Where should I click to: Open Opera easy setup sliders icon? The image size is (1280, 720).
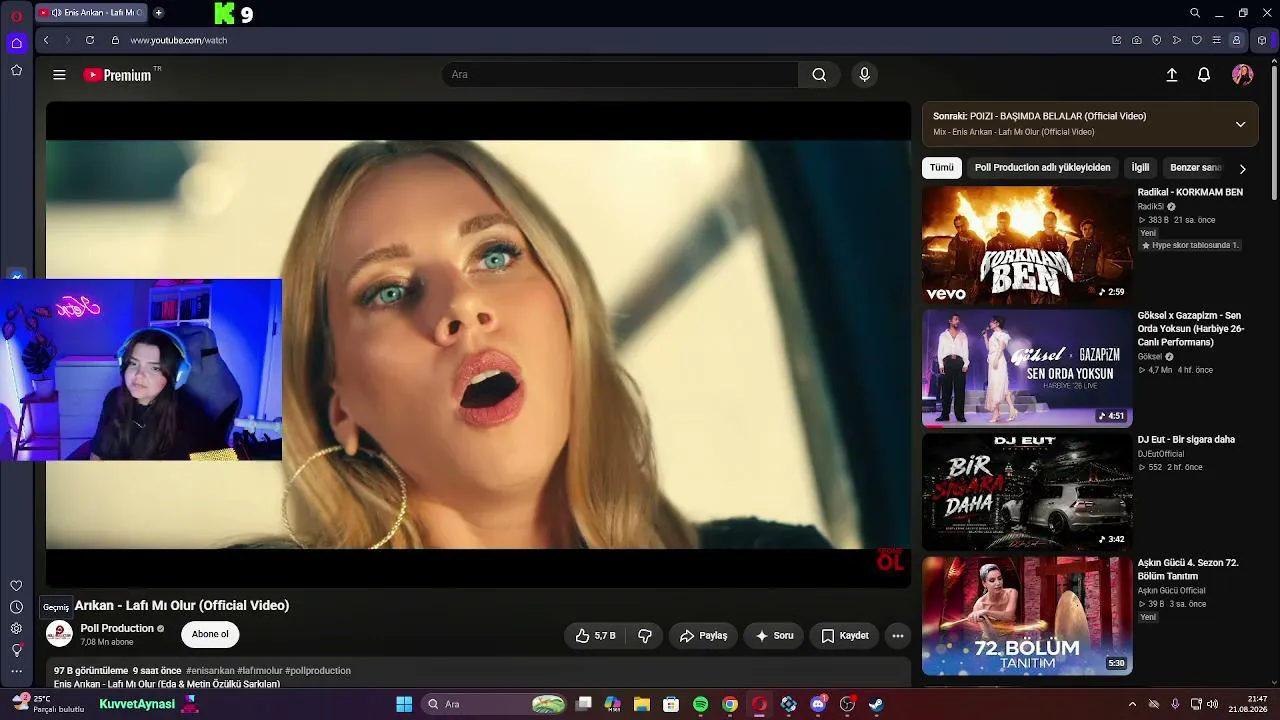pyautogui.click(x=1216, y=40)
